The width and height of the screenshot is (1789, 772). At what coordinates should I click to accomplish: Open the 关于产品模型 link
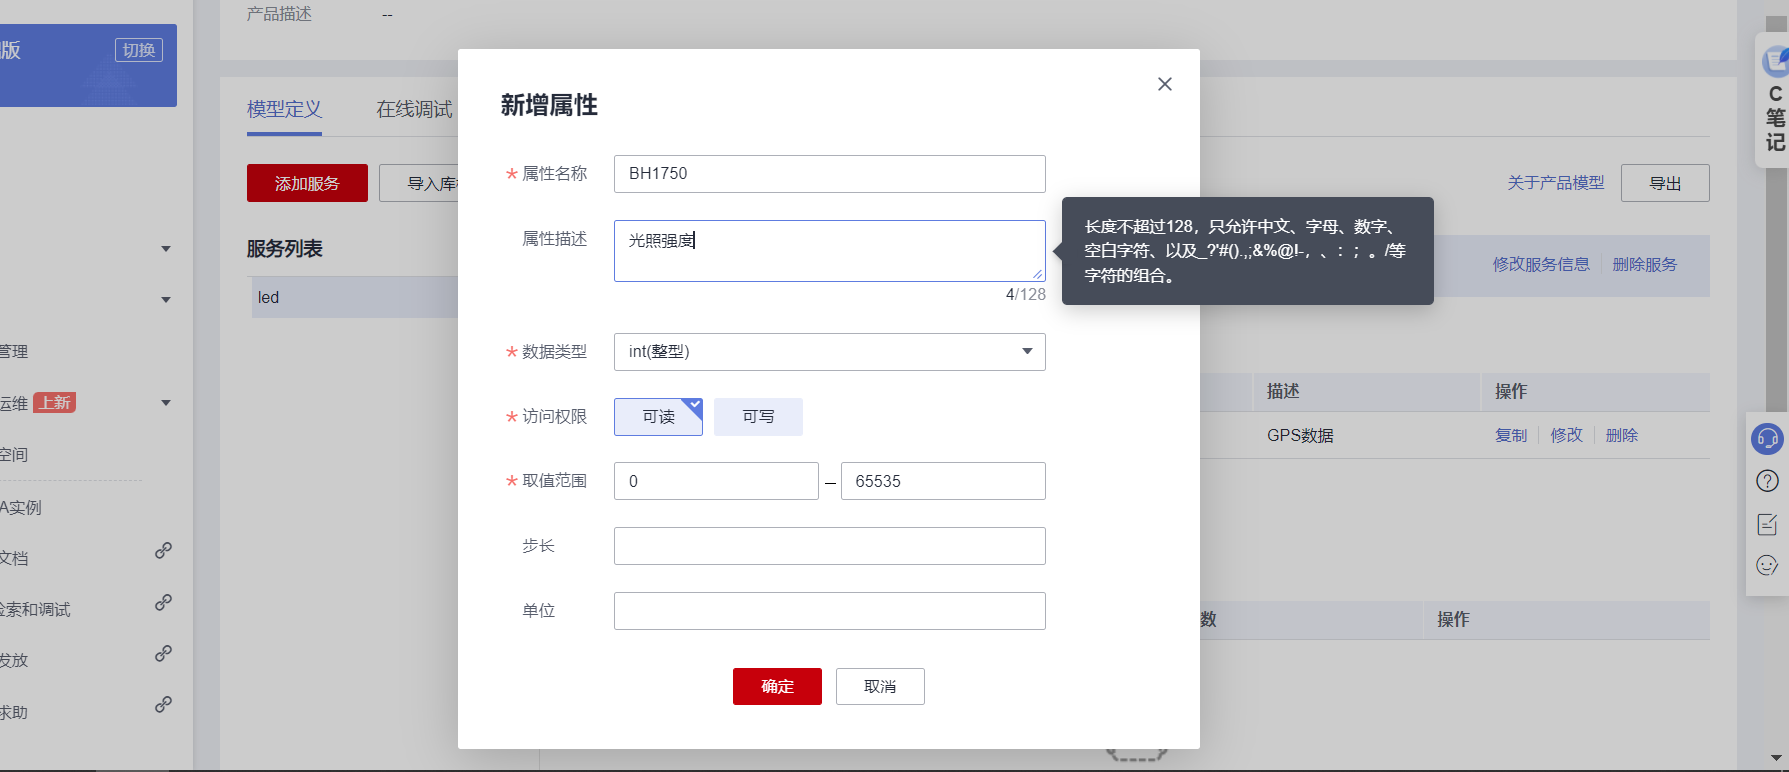1556,183
